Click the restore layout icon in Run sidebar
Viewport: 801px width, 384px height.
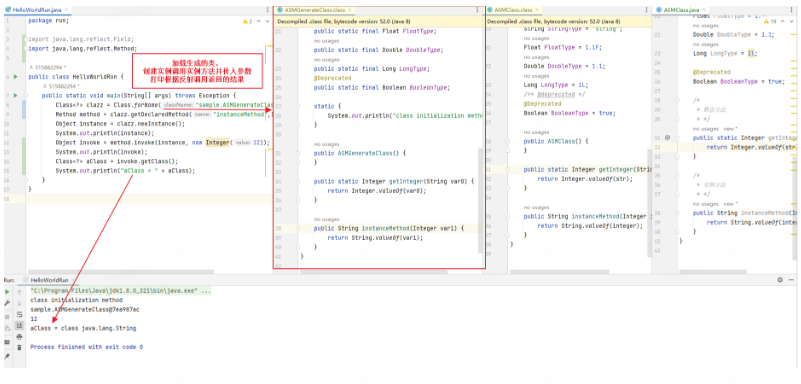coord(7,342)
